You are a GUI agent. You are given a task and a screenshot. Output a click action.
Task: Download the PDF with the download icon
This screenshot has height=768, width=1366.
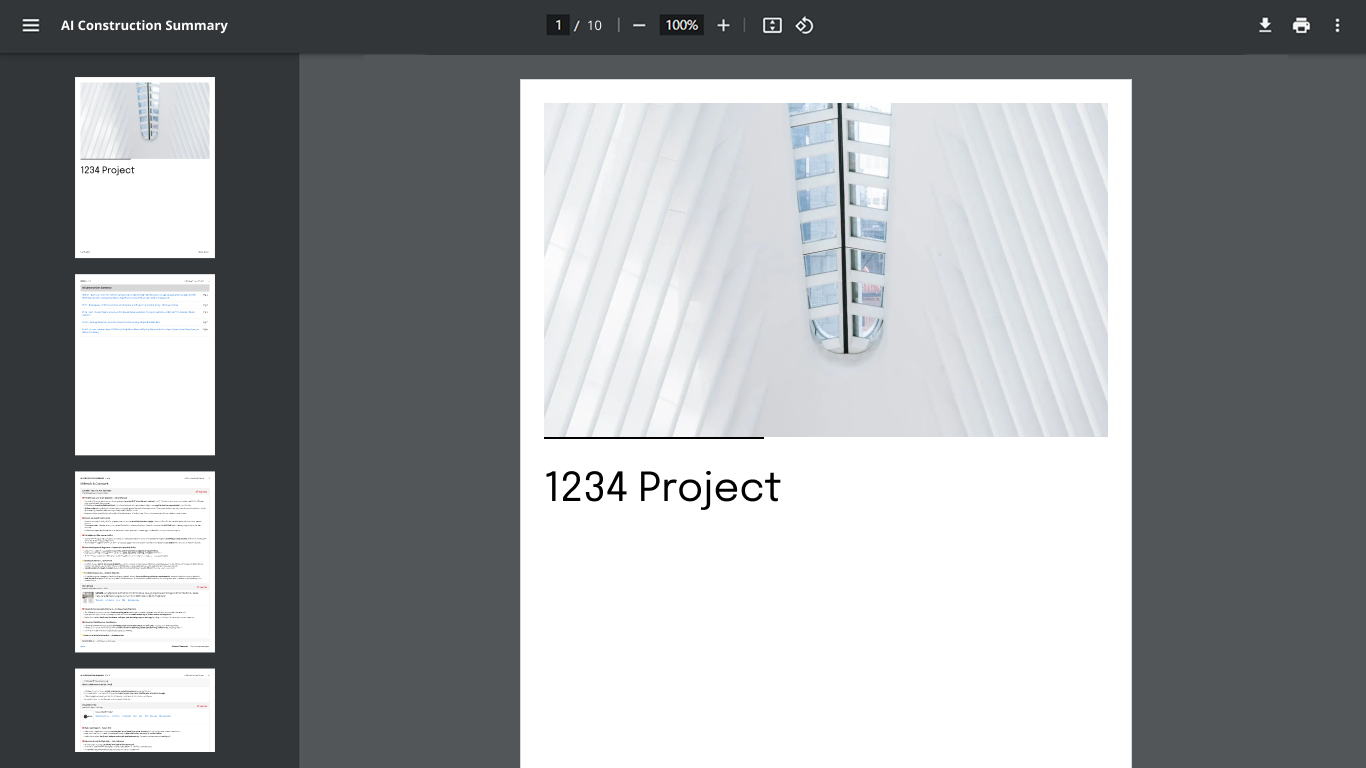[x=1265, y=25]
